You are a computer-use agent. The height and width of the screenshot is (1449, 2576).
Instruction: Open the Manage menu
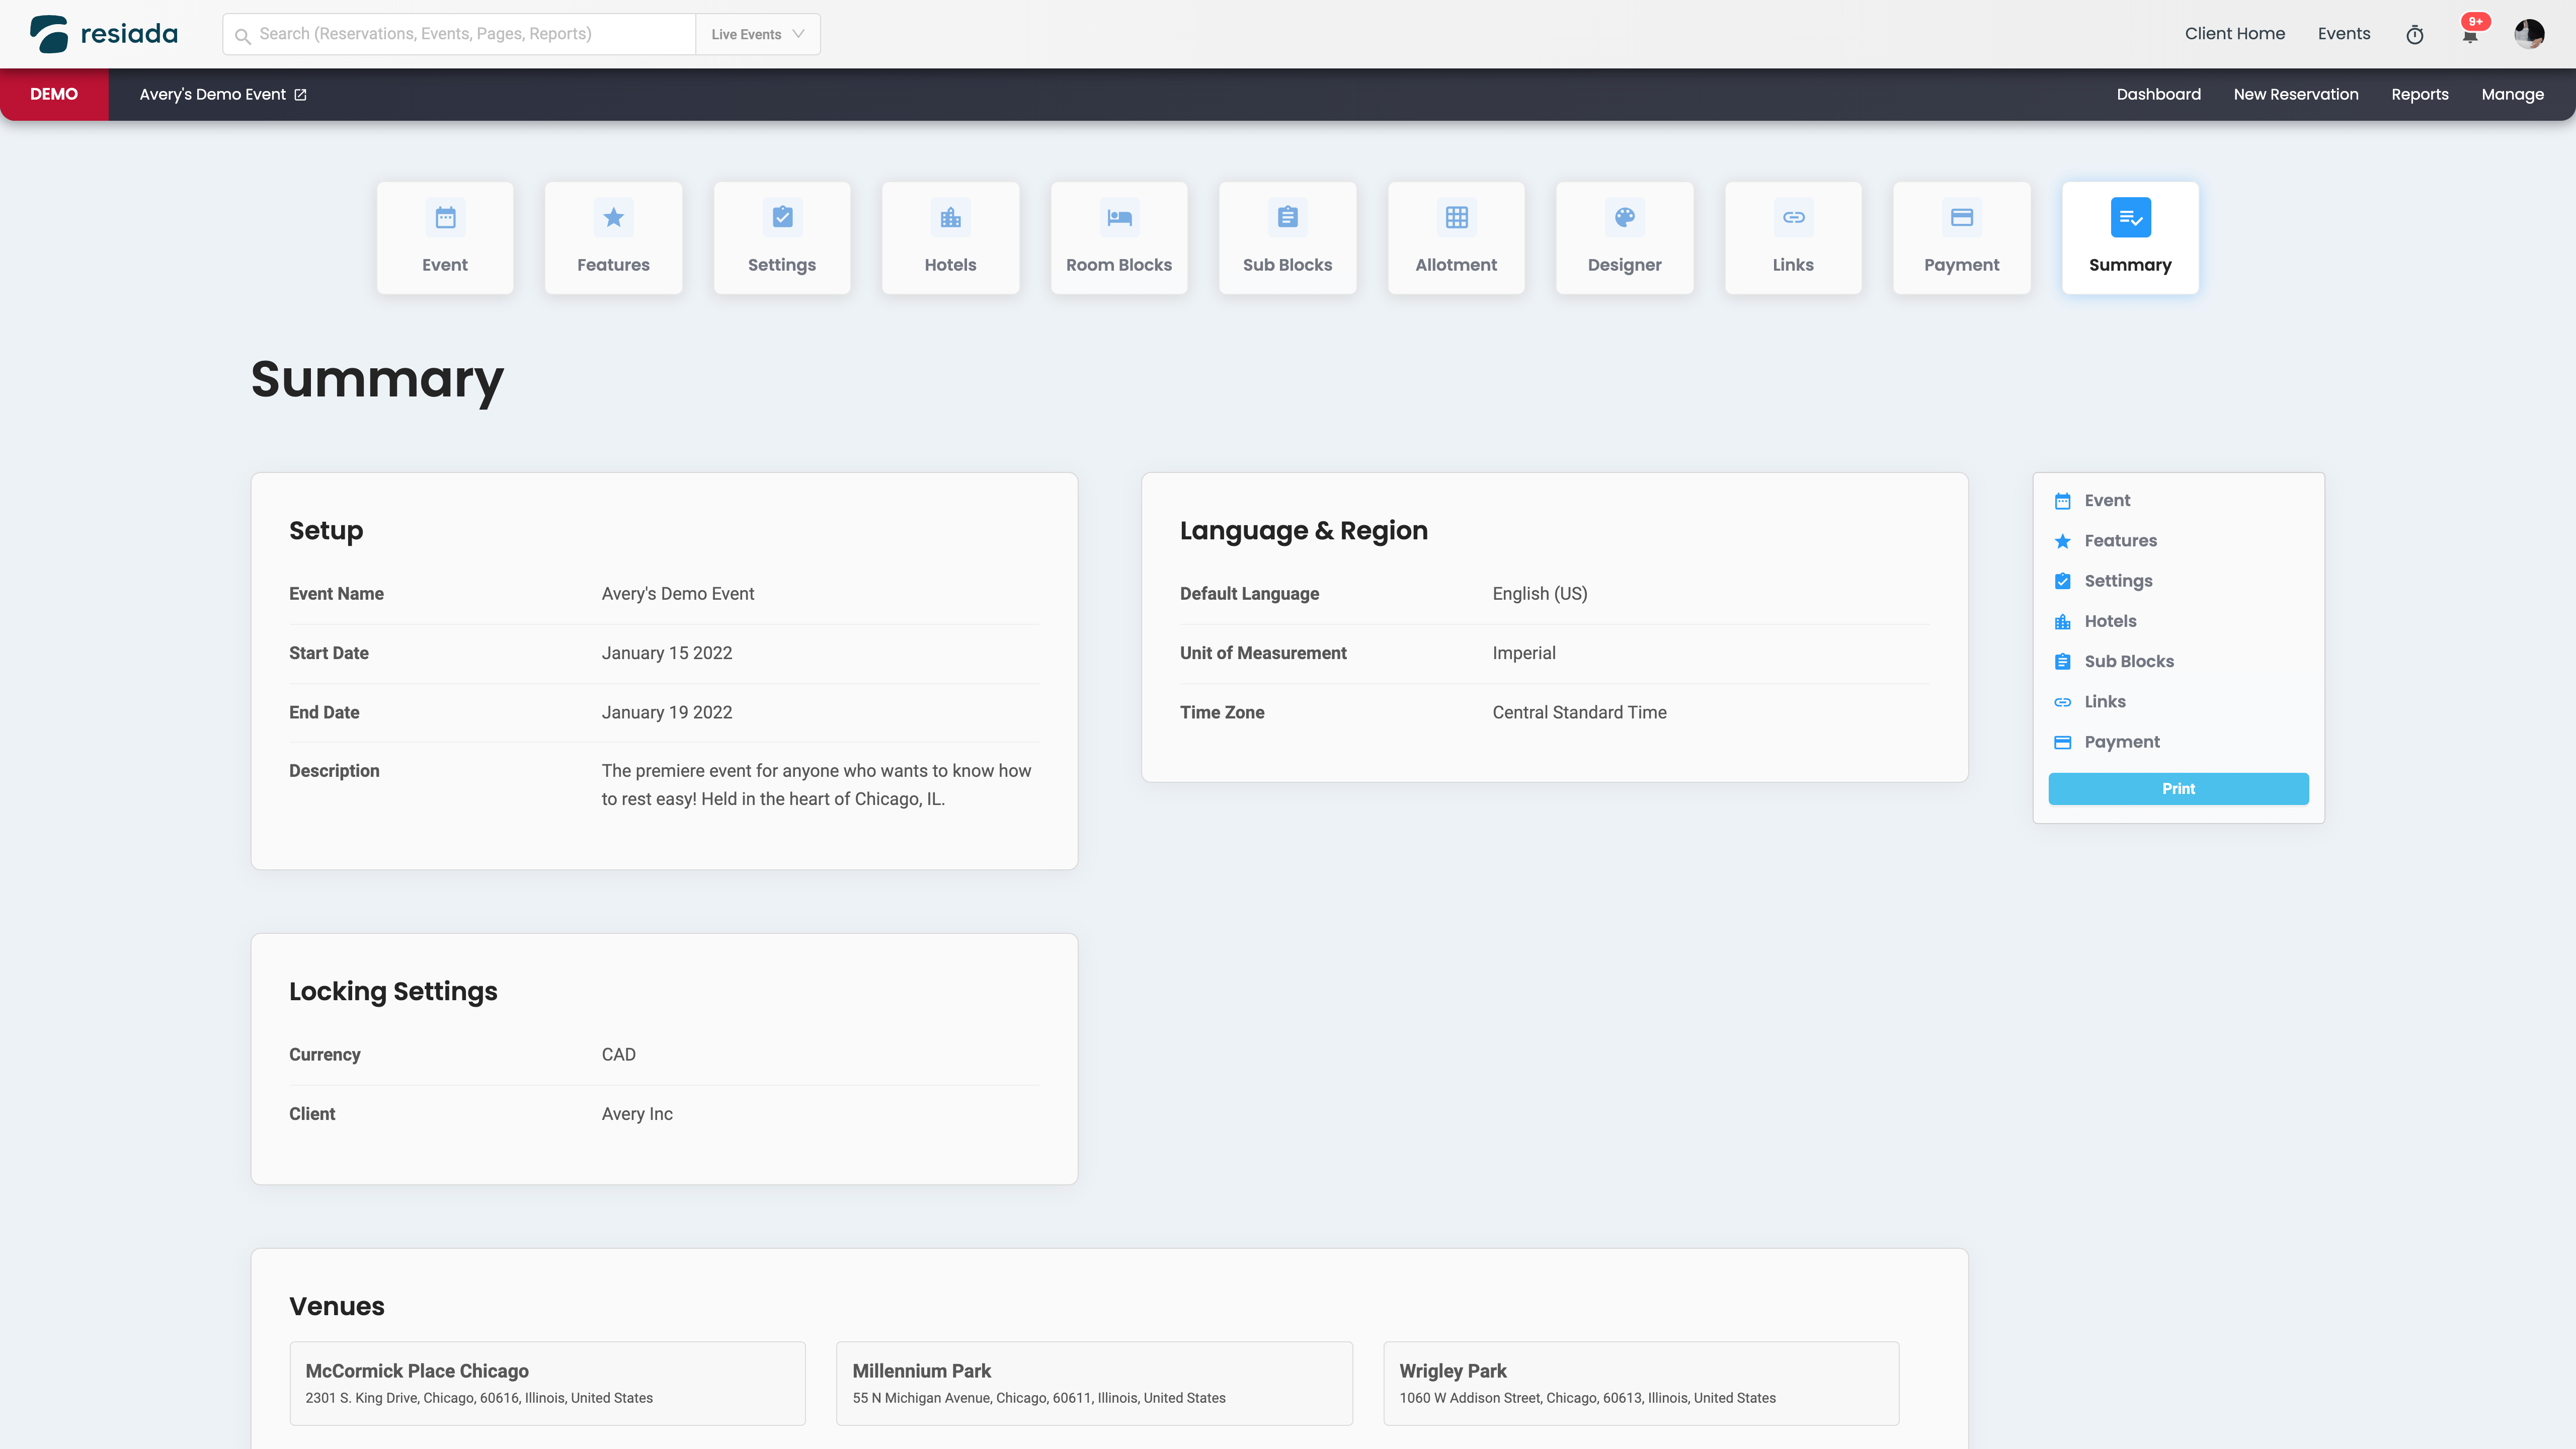pyautogui.click(x=2511, y=95)
